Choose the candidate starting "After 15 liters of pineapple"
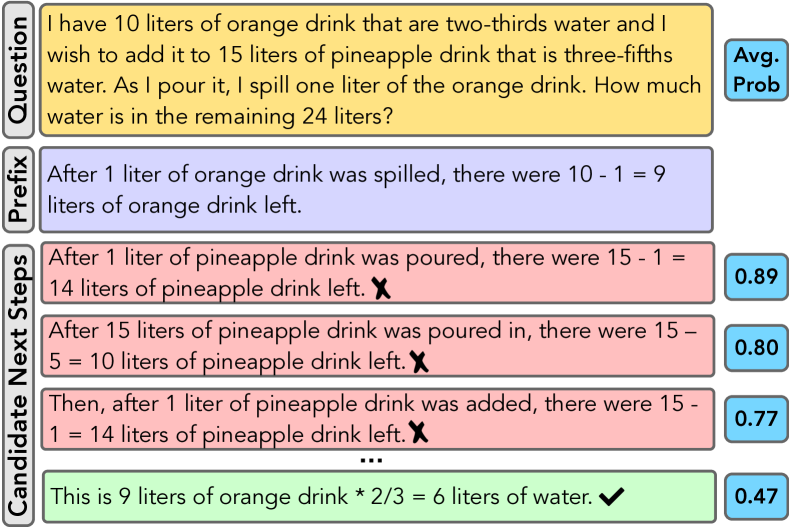This screenshot has width=789, height=527. (378, 346)
